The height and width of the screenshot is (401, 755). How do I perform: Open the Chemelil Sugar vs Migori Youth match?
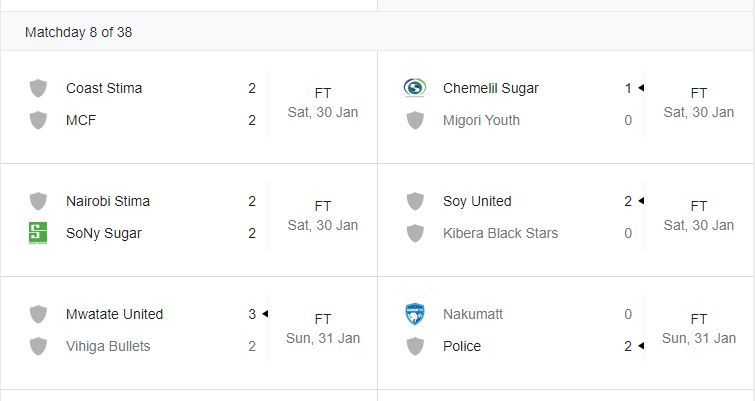pos(565,107)
